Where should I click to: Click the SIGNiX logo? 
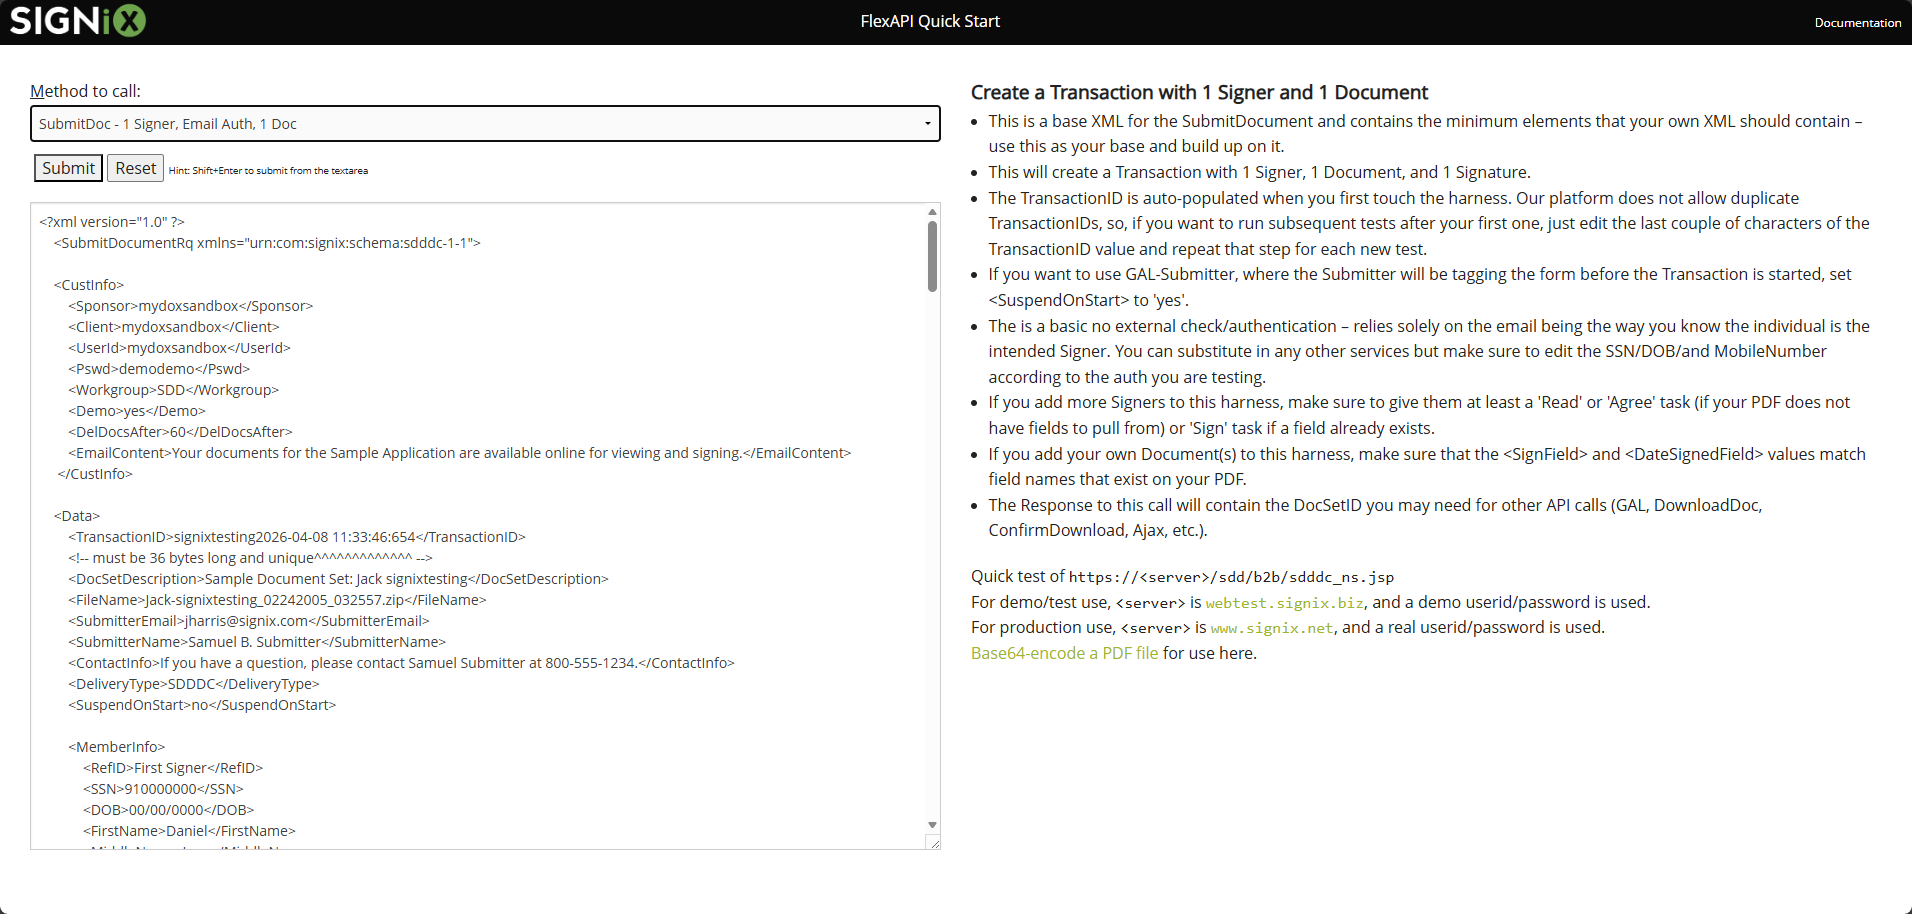[x=75, y=20]
